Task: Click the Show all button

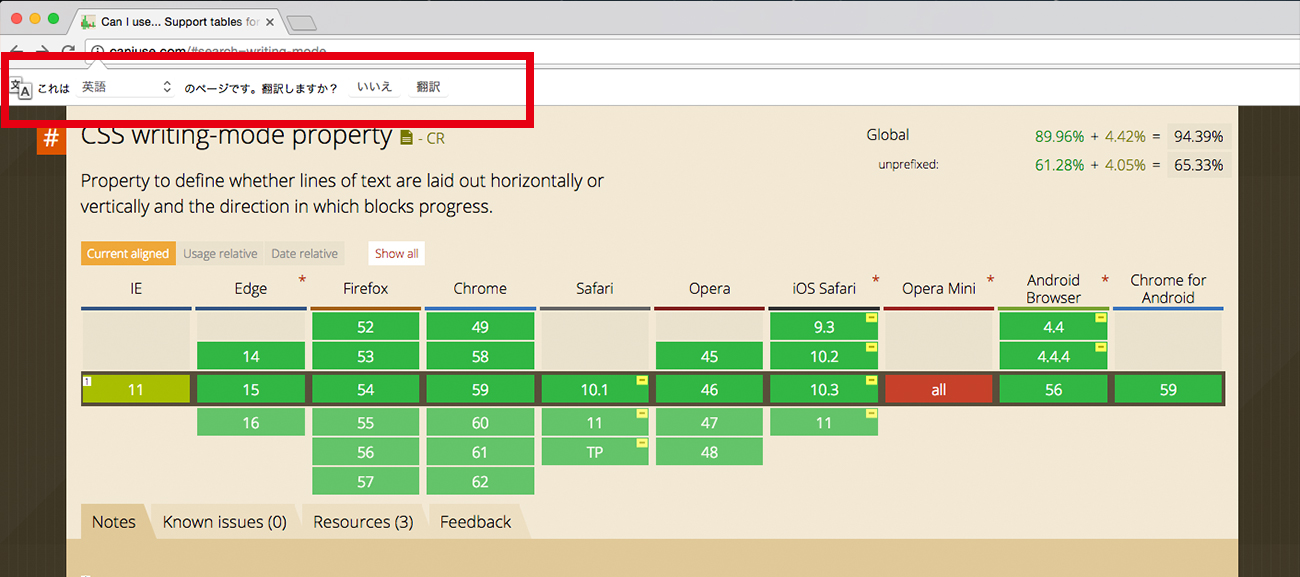Action: [x=396, y=253]
